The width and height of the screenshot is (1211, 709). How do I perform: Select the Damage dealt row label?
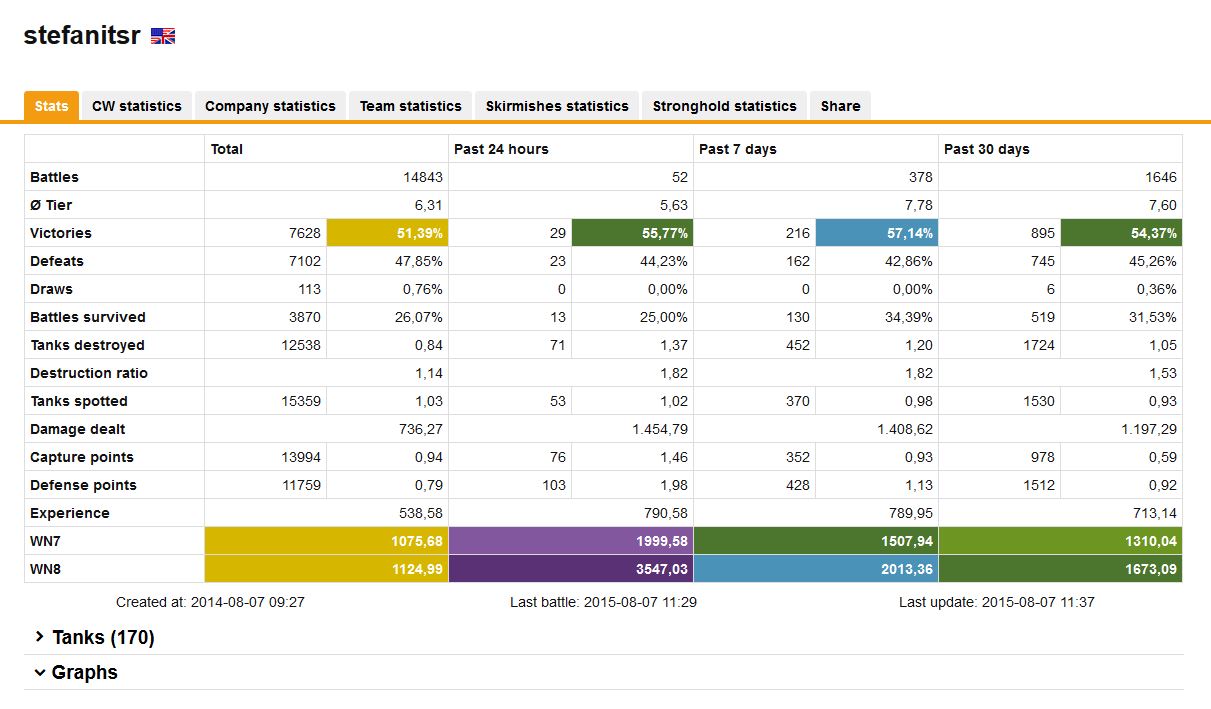tap(78, 429)
